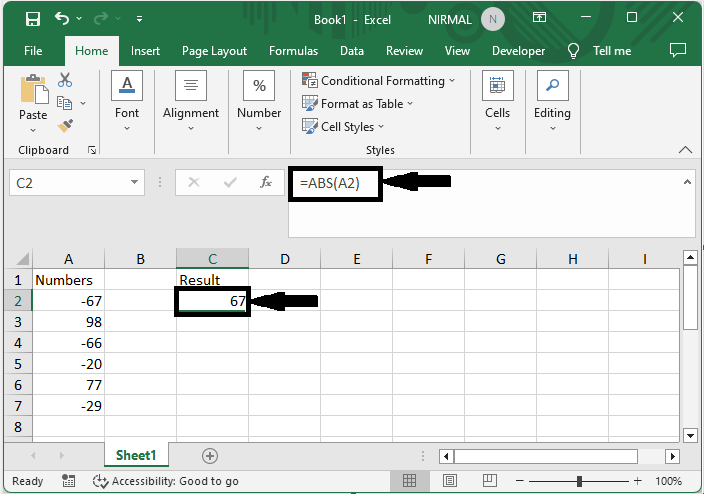Expand the Font group
This screenshot has height=494, width=704.
(127, 101)
